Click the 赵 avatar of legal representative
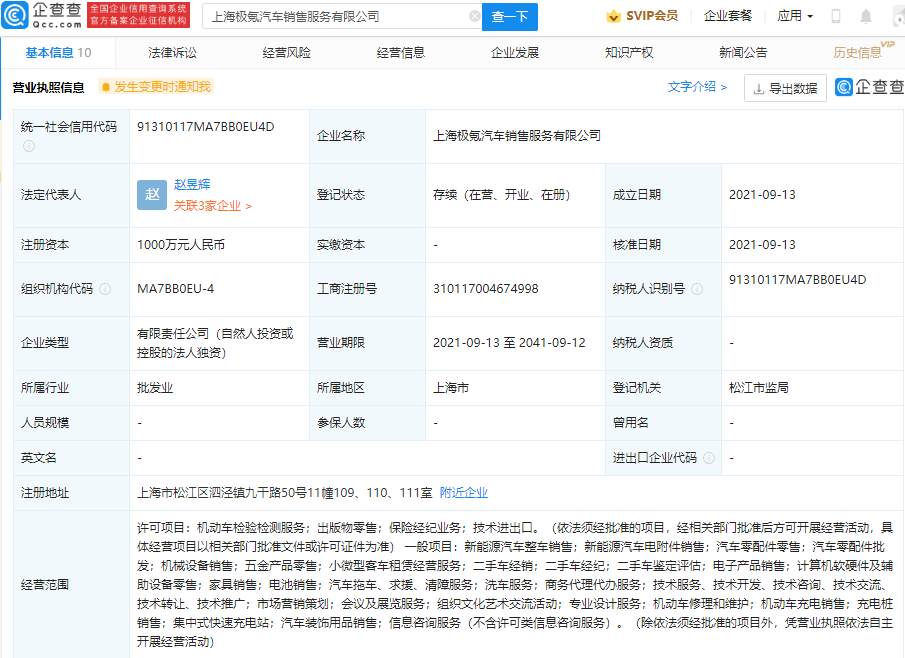The height and width of the screenshot is (658, 905). click(x=152, y=195)
